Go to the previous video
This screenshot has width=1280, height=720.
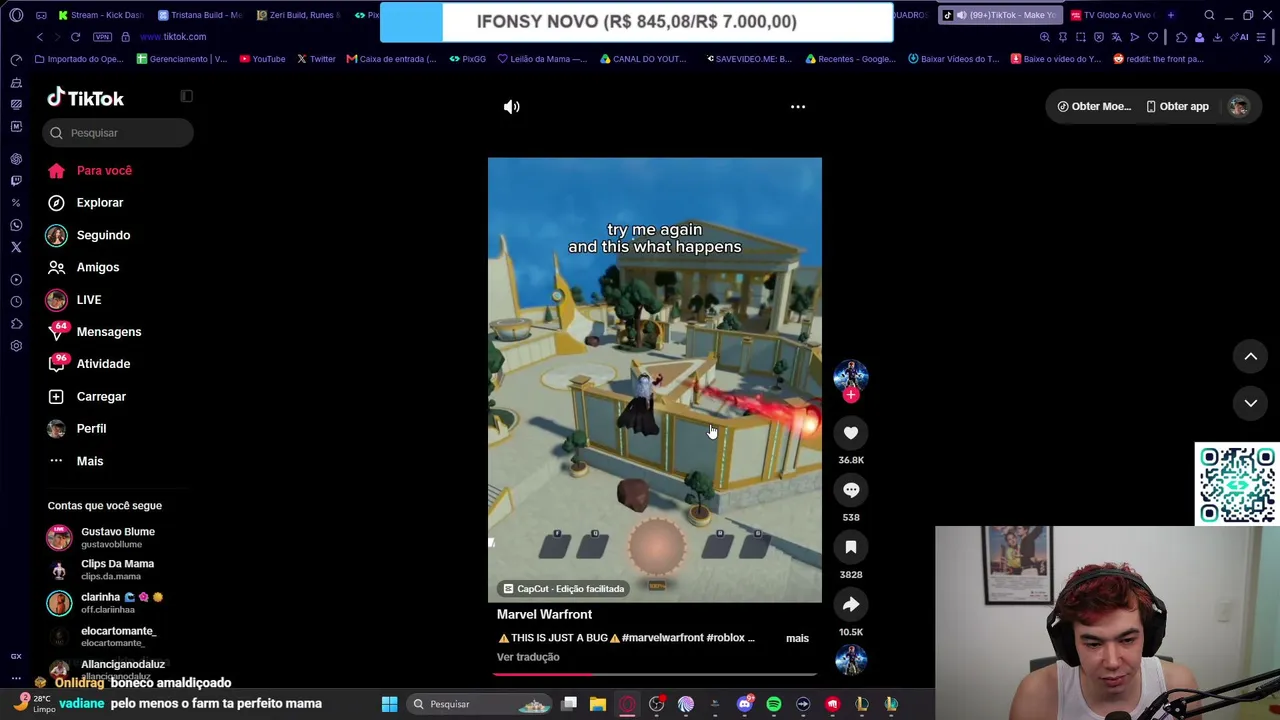click(1250, 356)
